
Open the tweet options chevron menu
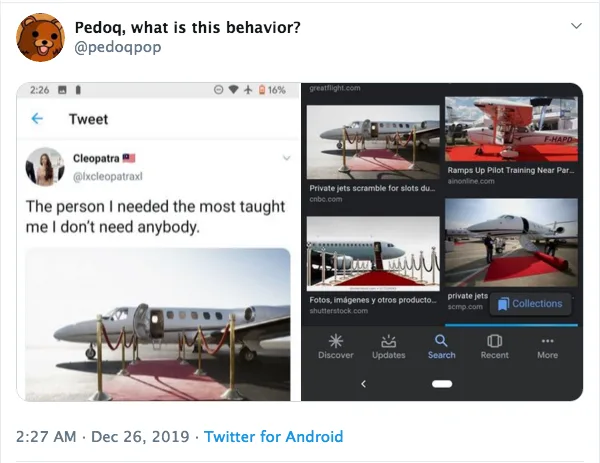(575, 25)
